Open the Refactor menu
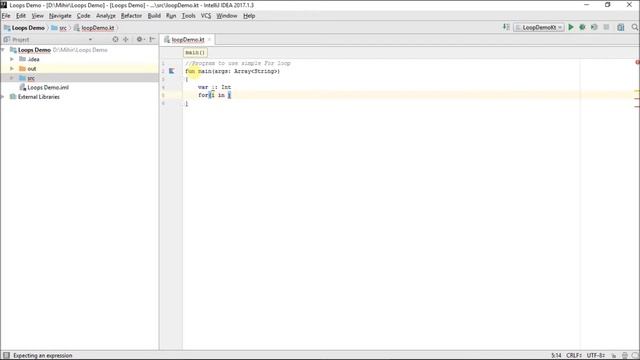 pos(131,16)
